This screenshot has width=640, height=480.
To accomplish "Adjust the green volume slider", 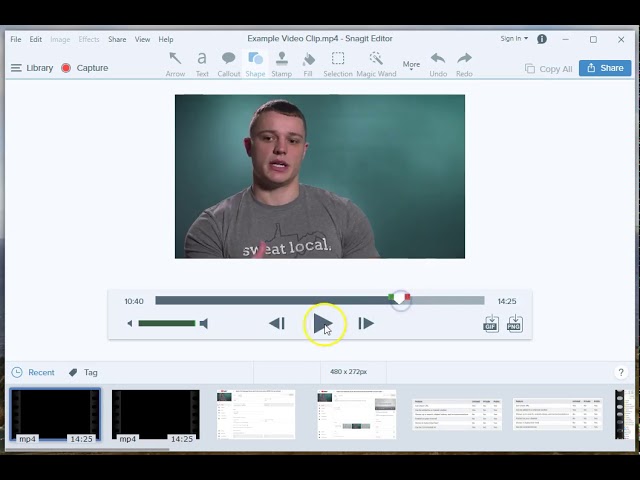I will tap(167, 324).
